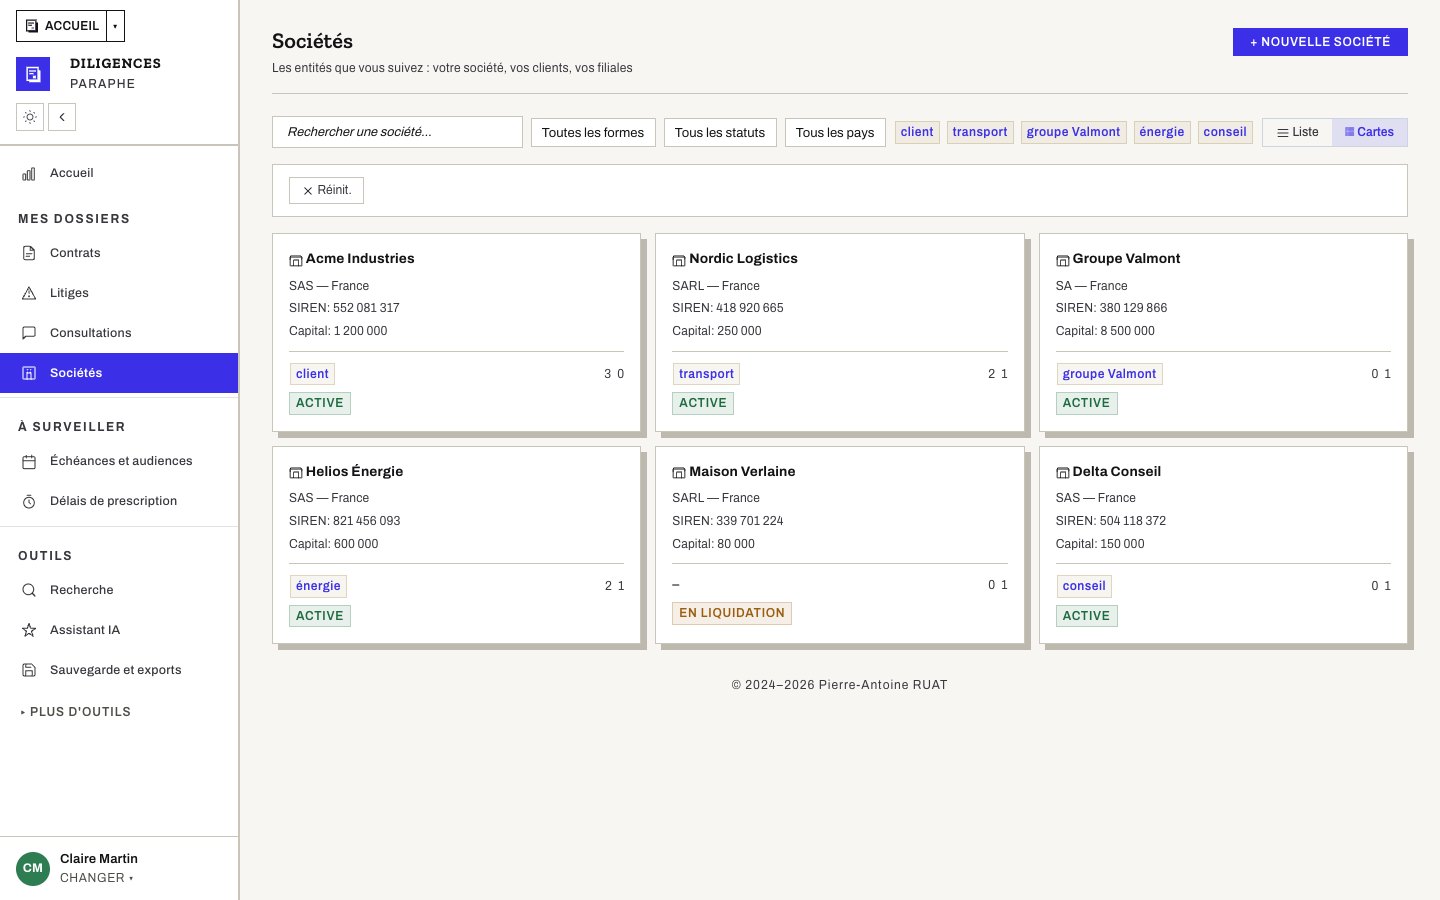This screenshot has width=1440, height=900.
Task: Click the Litiges warning triangle icon
Action: pyautogui.click(x=29, y=293)
